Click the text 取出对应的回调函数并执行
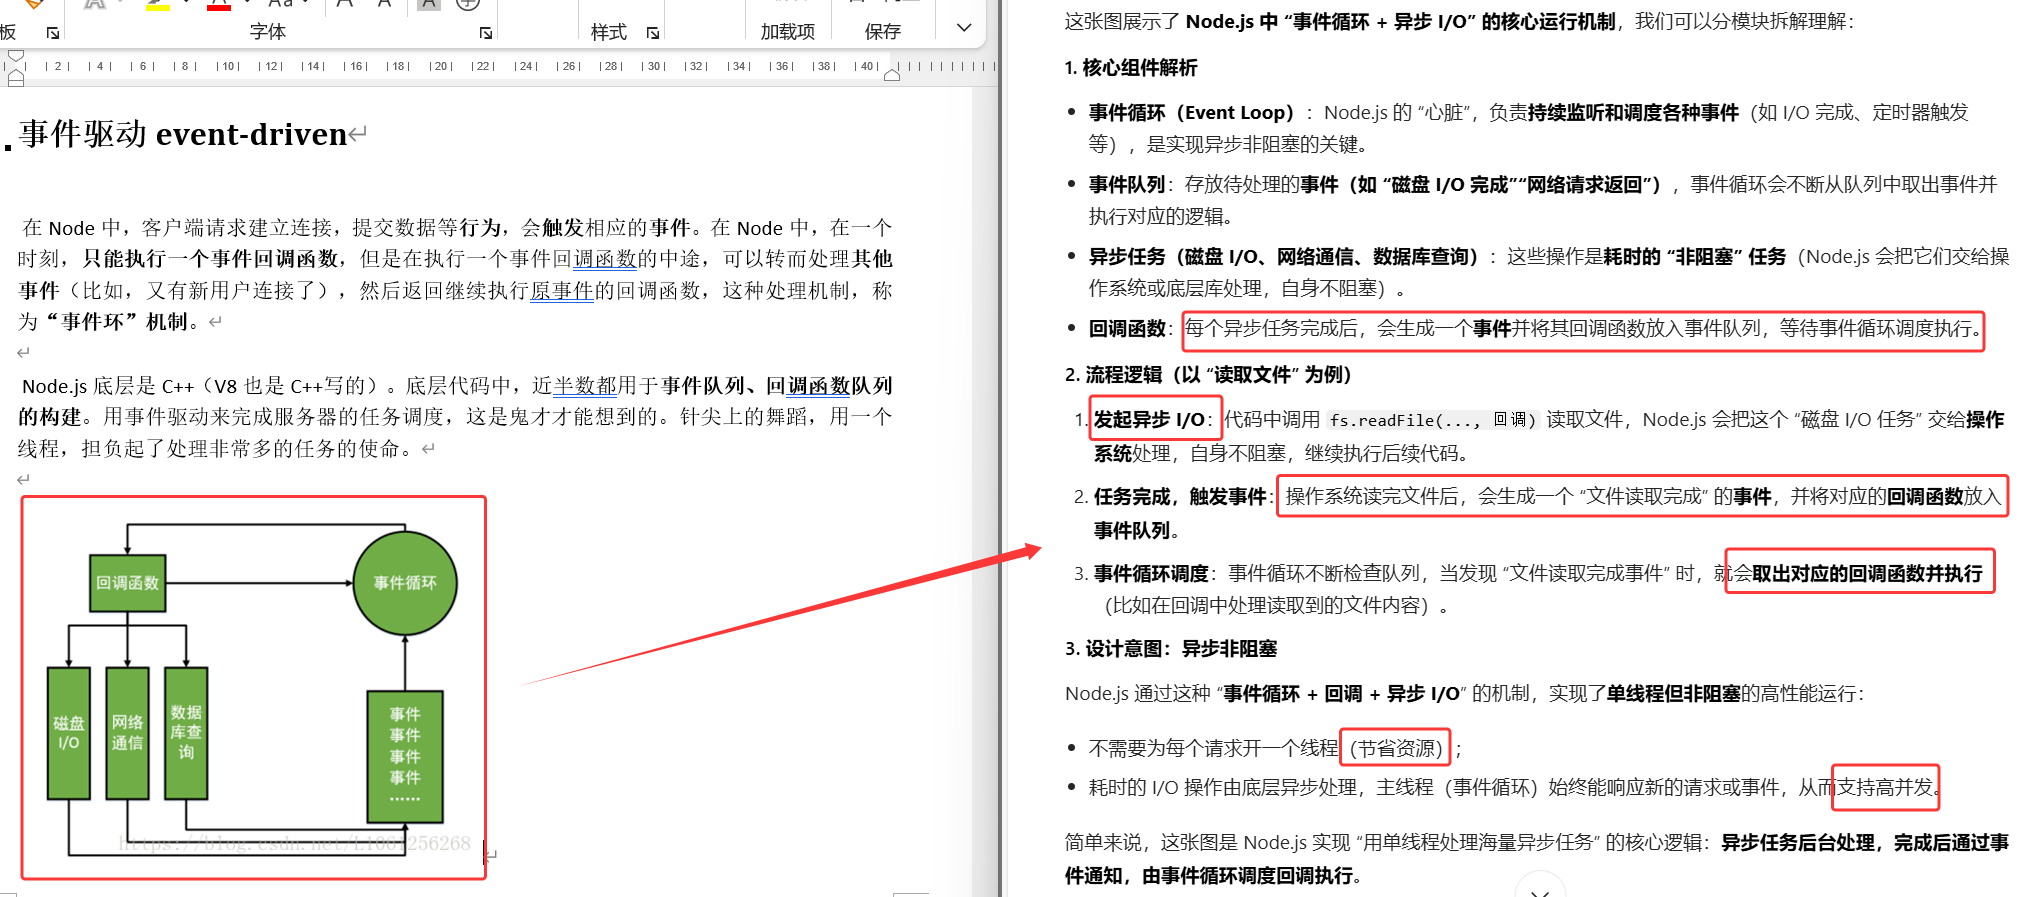 point(1867,574)
